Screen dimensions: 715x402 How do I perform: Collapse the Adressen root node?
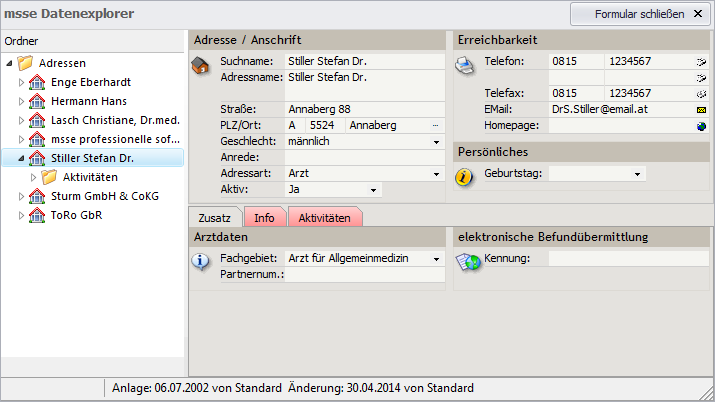[x=9, y=63]
